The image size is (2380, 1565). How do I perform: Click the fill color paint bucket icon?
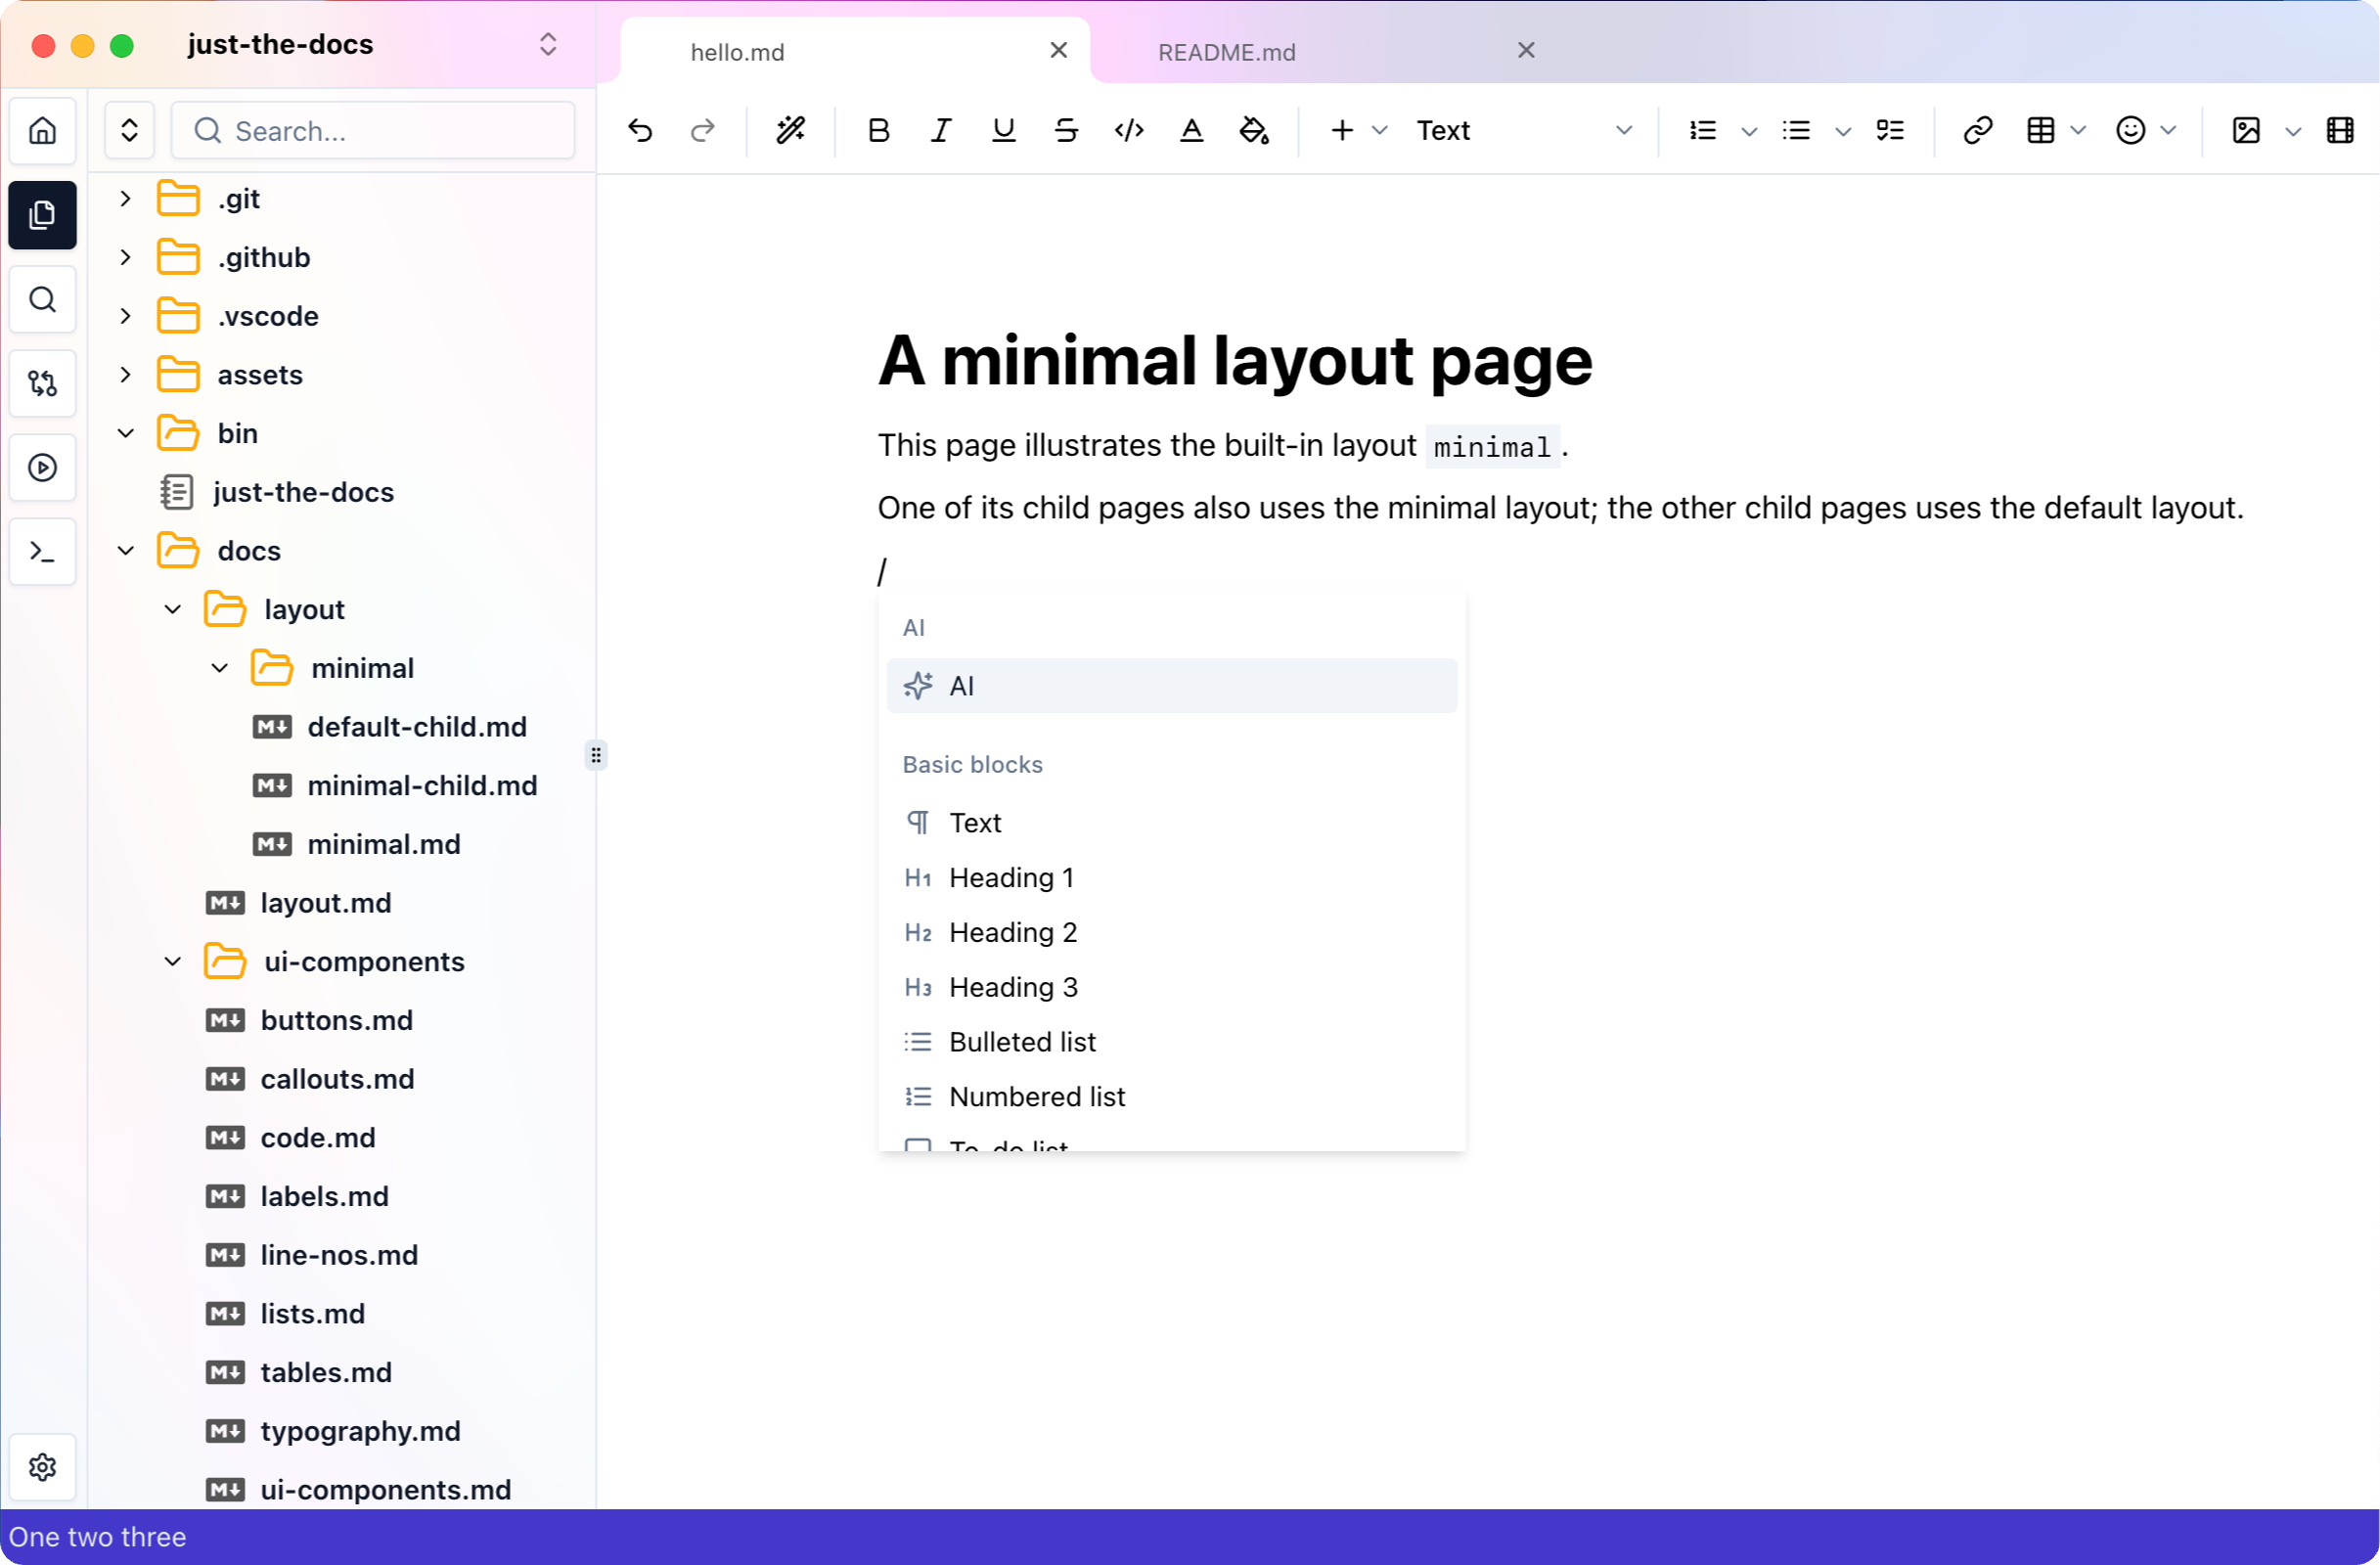point(1254,130)
